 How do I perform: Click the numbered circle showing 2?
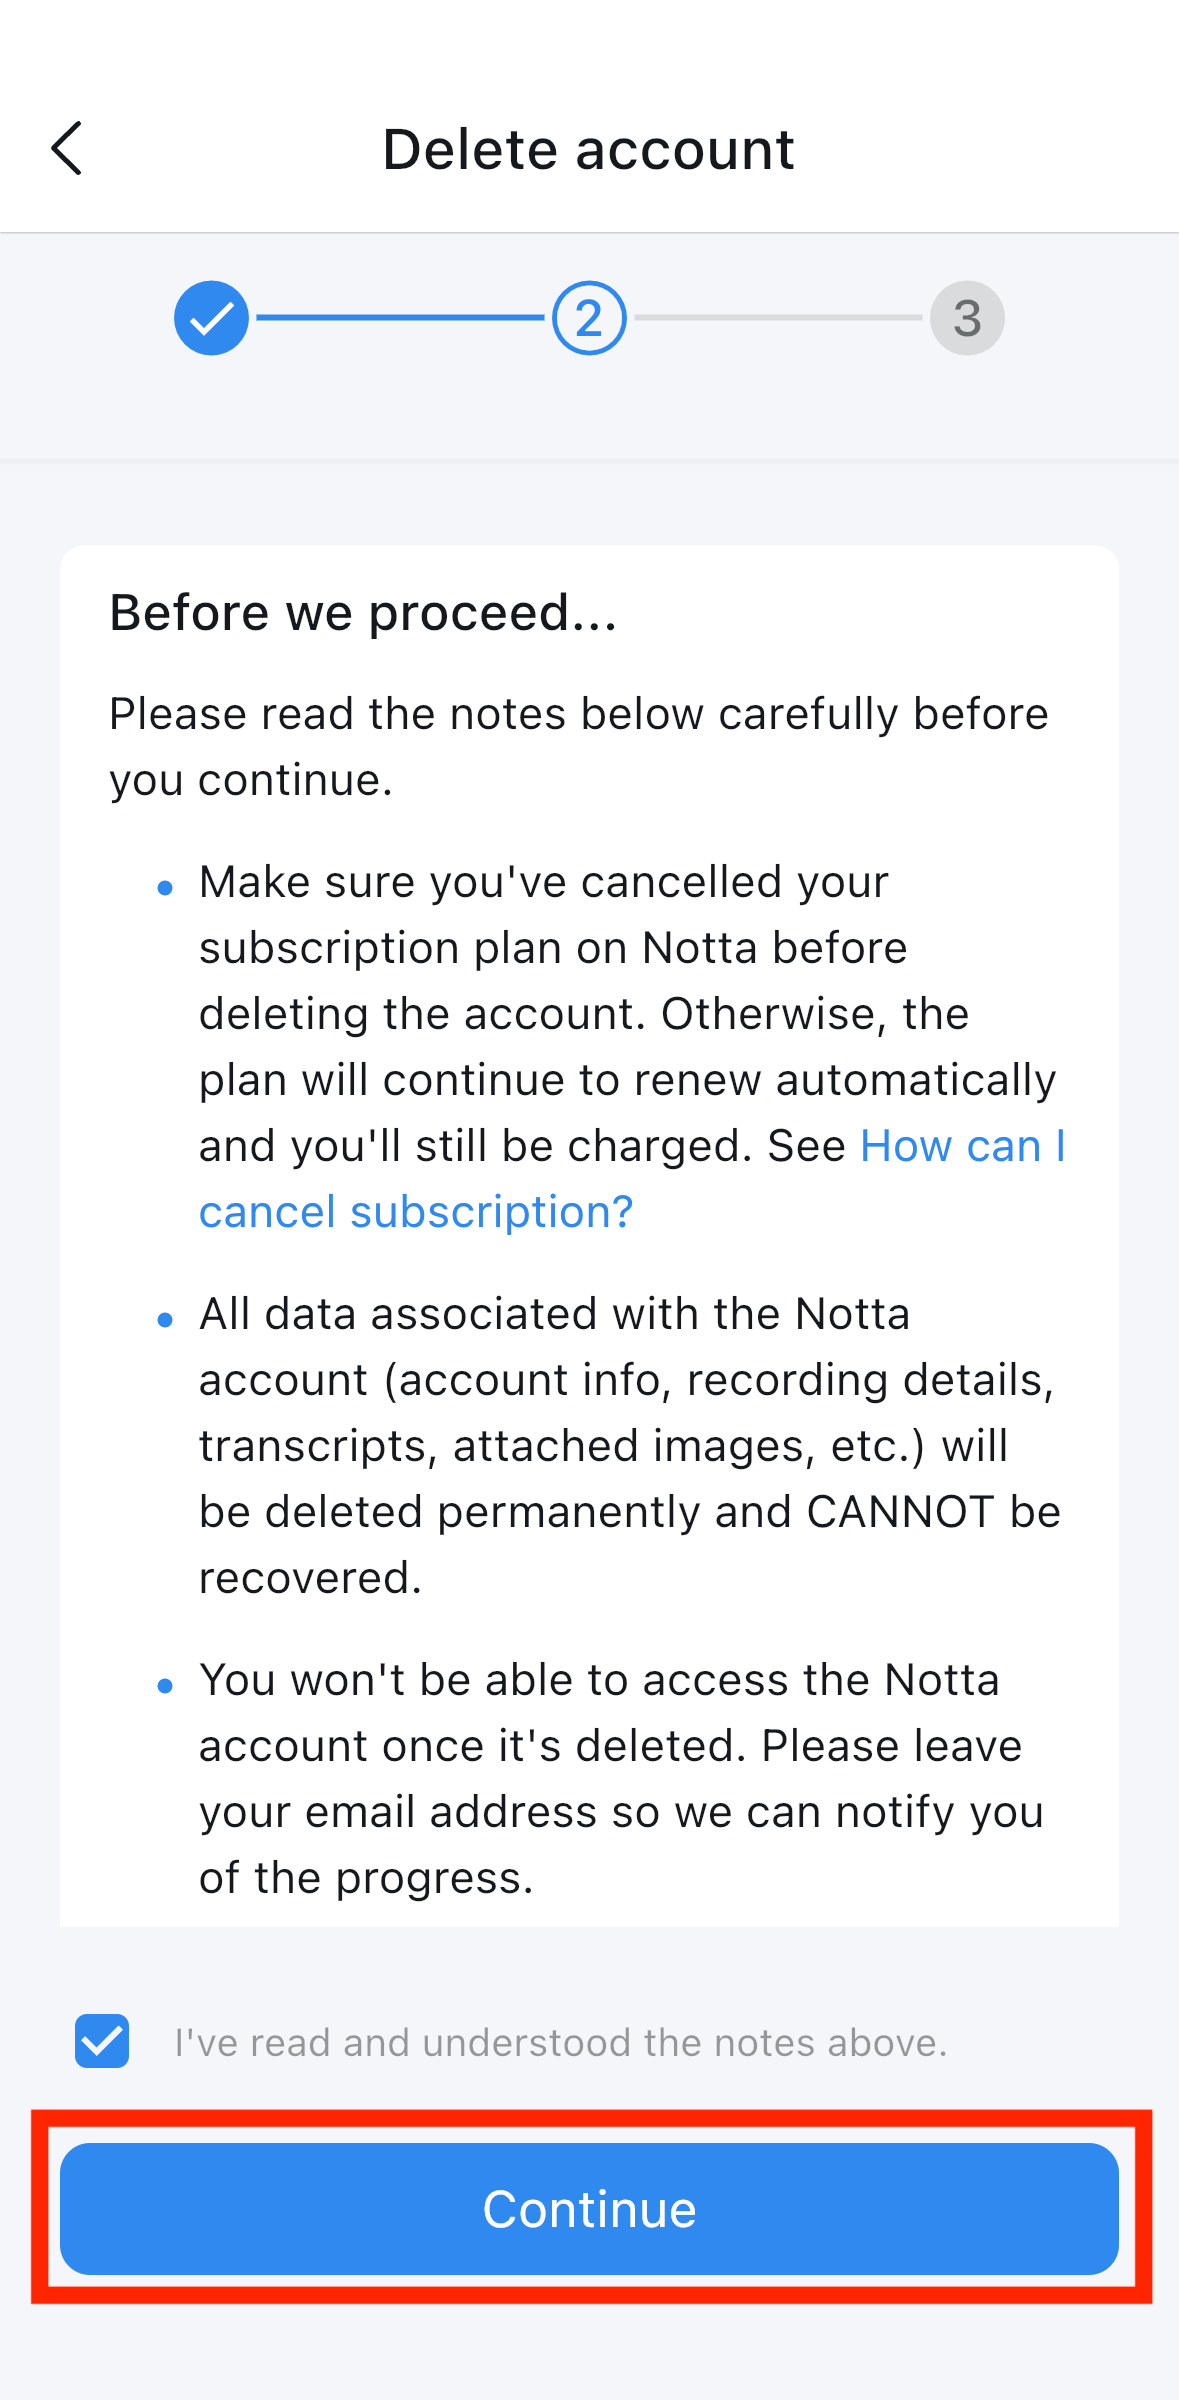pos(589,317)
